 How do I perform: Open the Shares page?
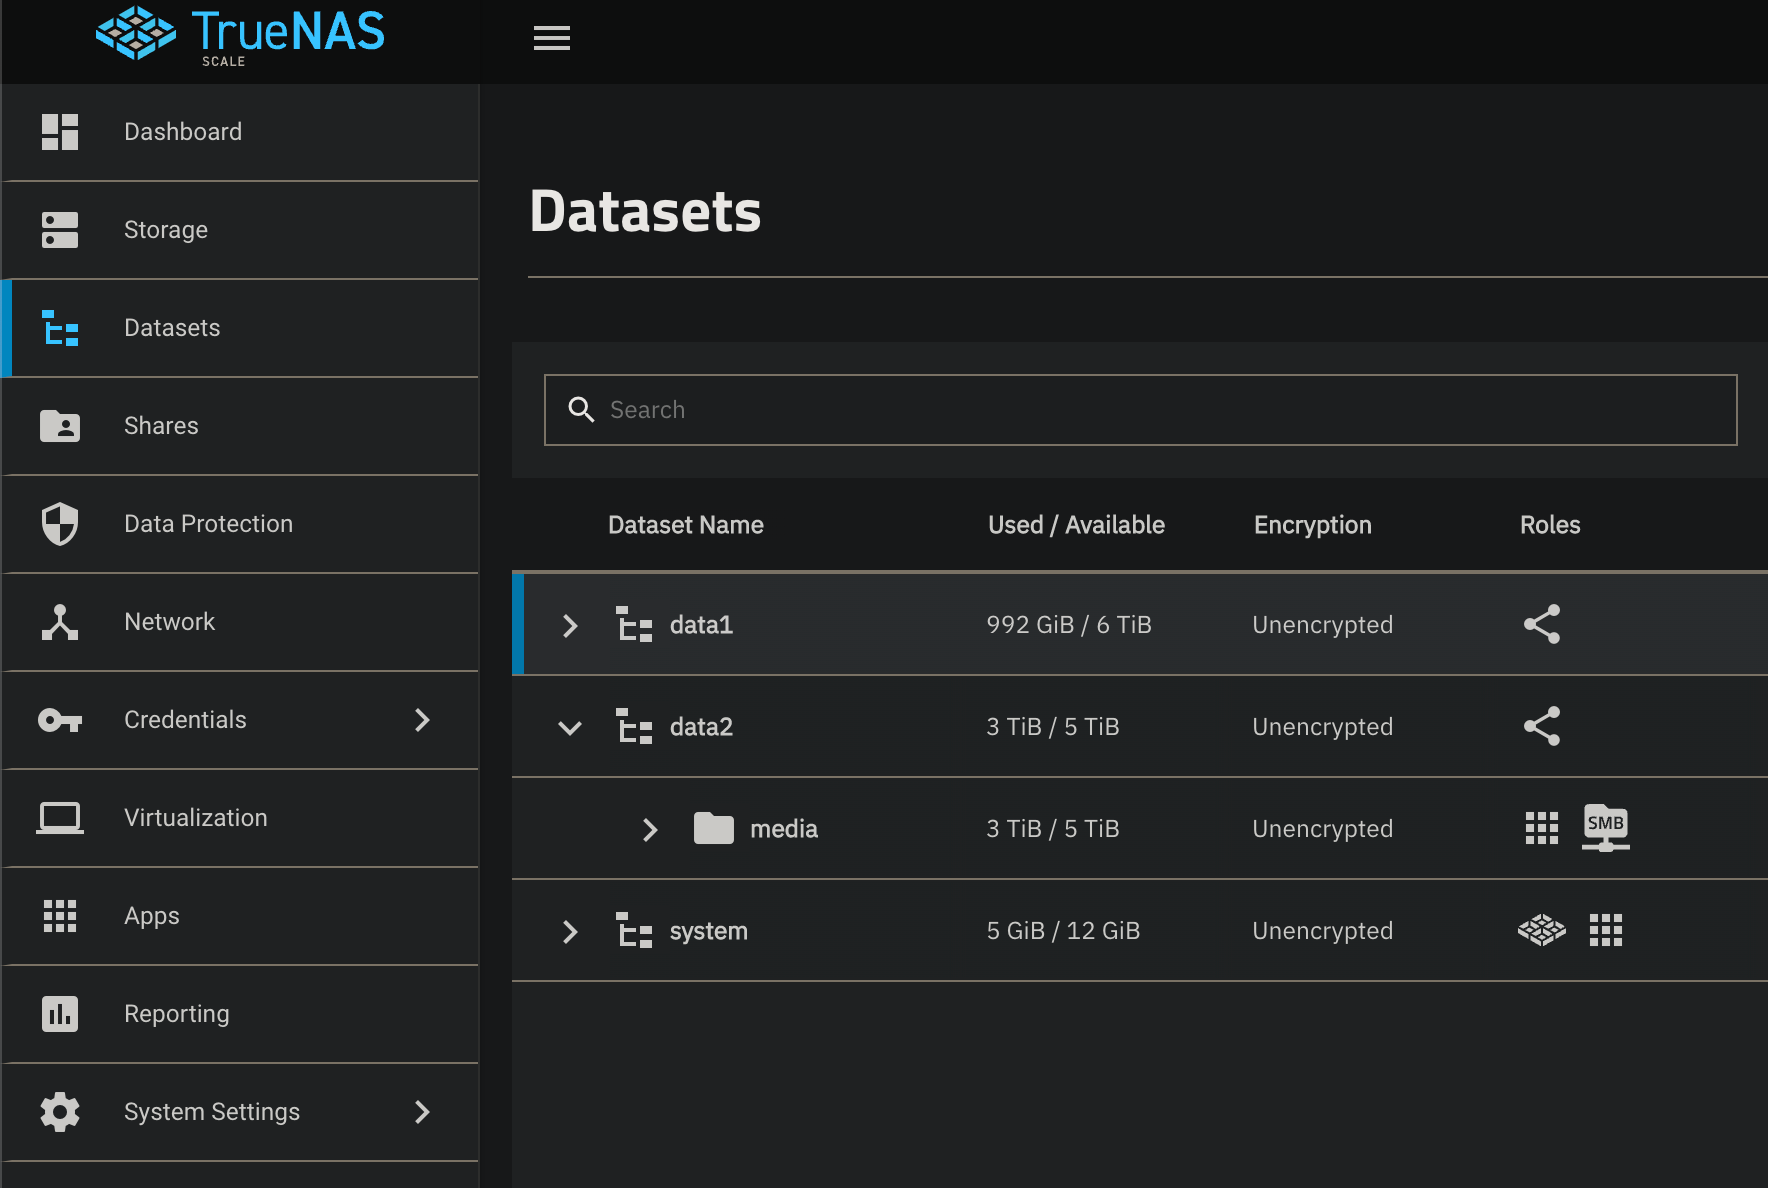point(240,426)
